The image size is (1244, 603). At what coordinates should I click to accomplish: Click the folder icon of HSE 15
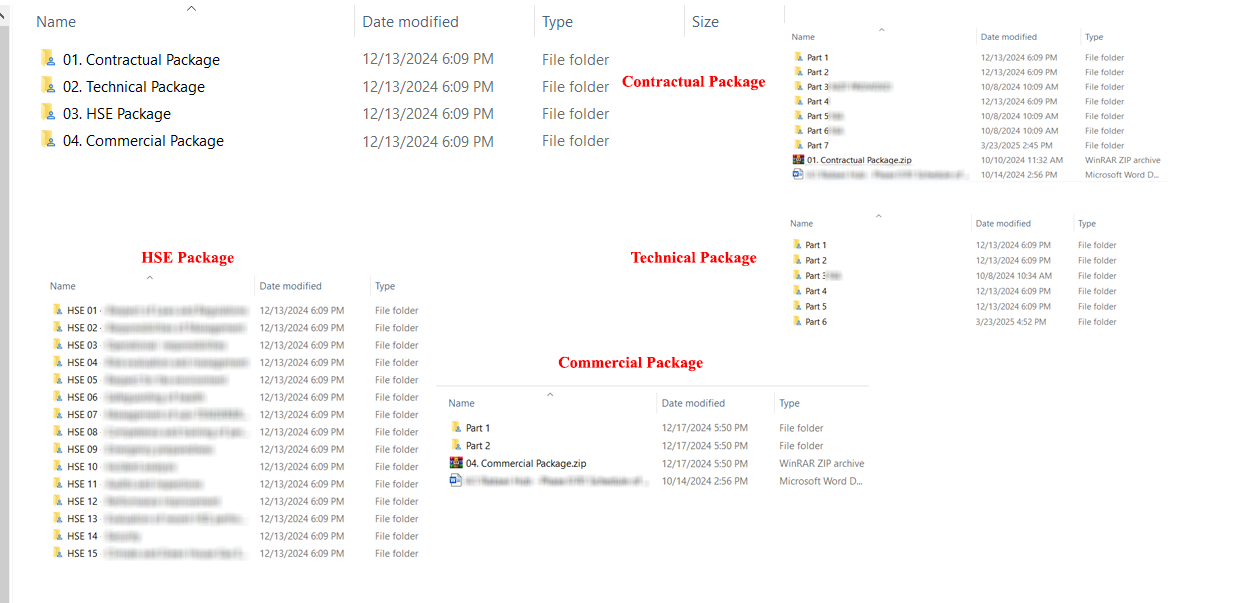[58, 553]
